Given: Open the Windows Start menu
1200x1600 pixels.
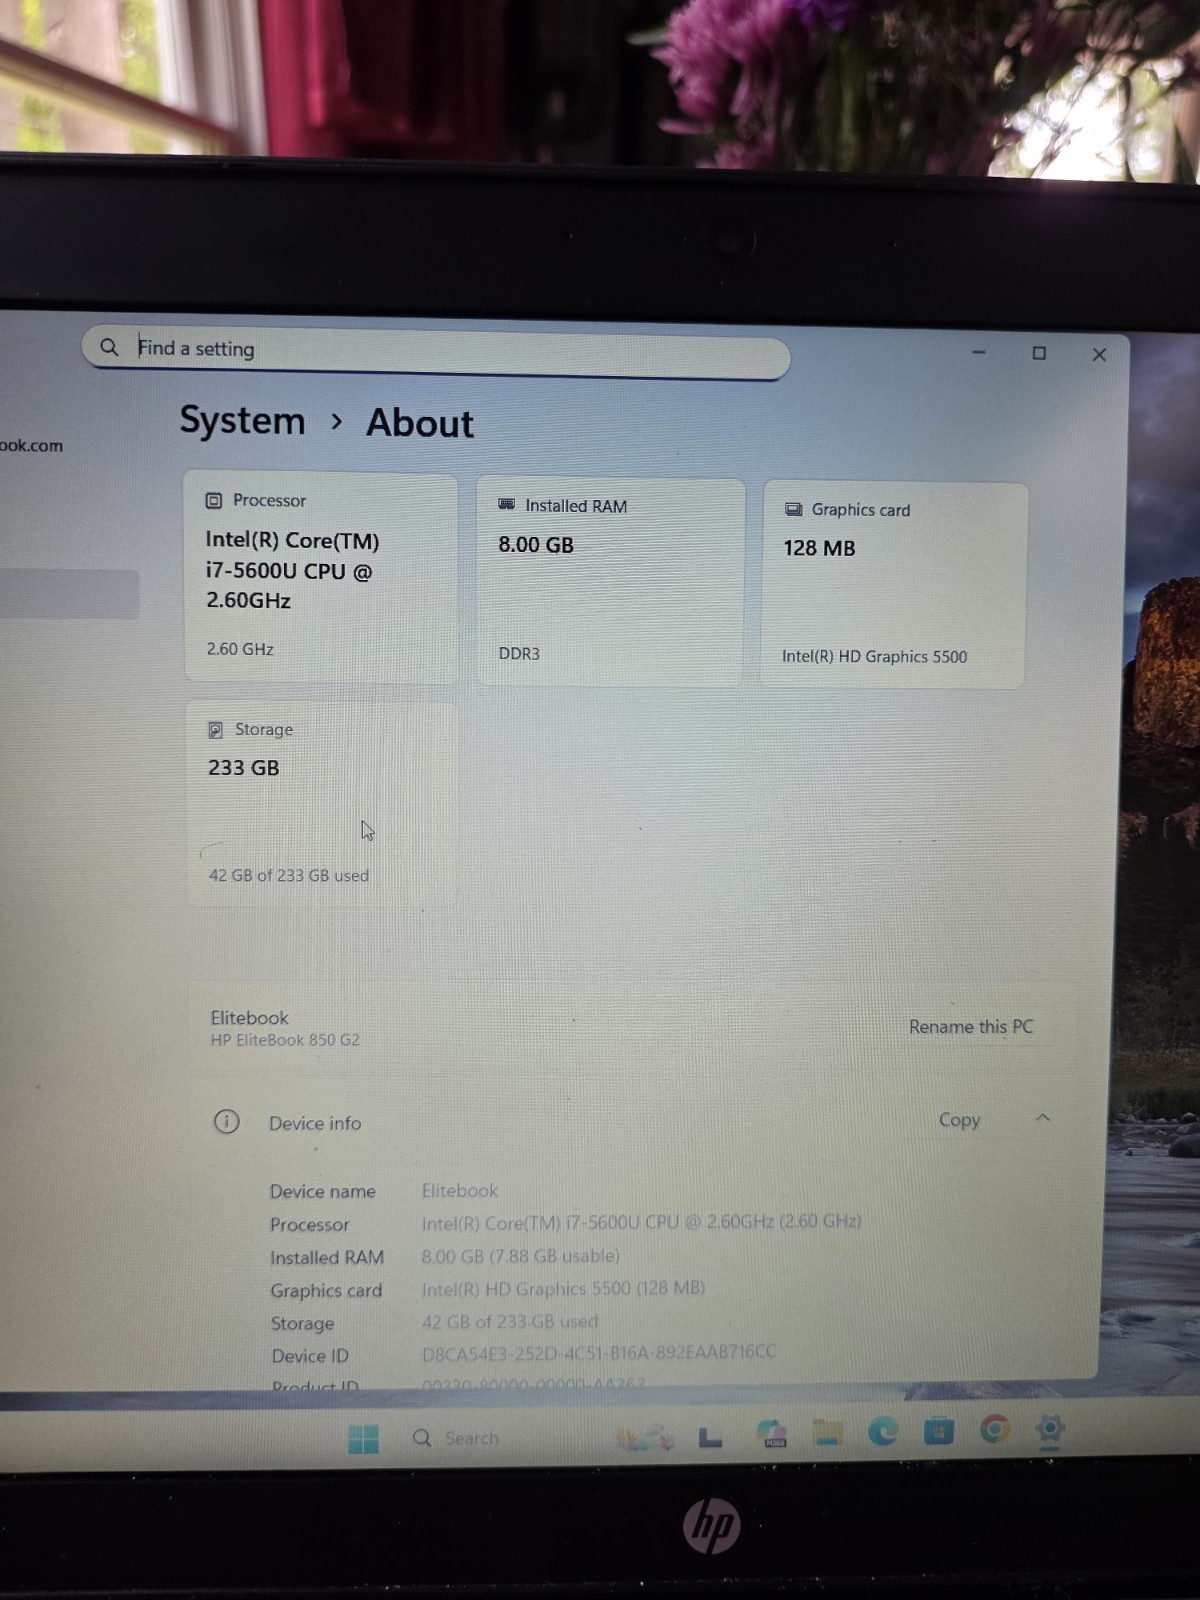Looking at the screenshot, I should pos(363,1439).
